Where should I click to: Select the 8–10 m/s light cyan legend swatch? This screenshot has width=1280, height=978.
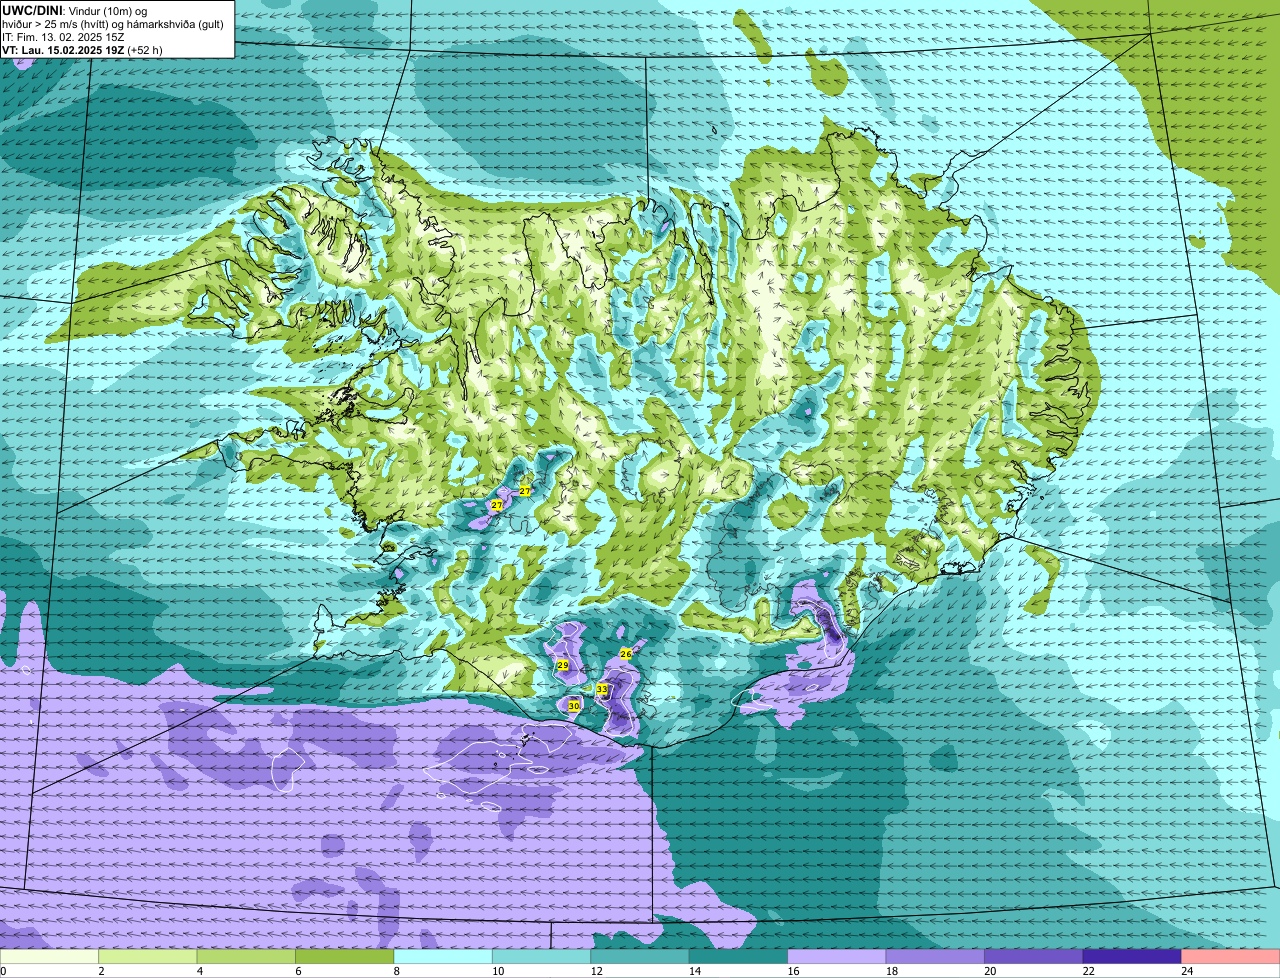443,956
